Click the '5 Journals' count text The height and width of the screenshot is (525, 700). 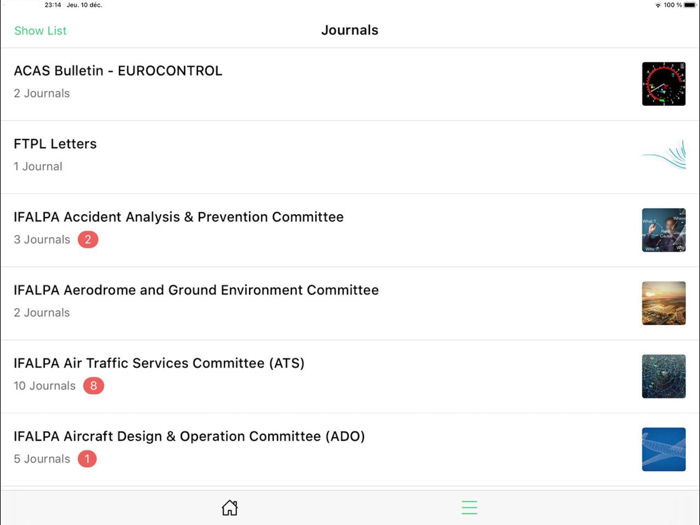pyautogui.click(x=42, y=459)
